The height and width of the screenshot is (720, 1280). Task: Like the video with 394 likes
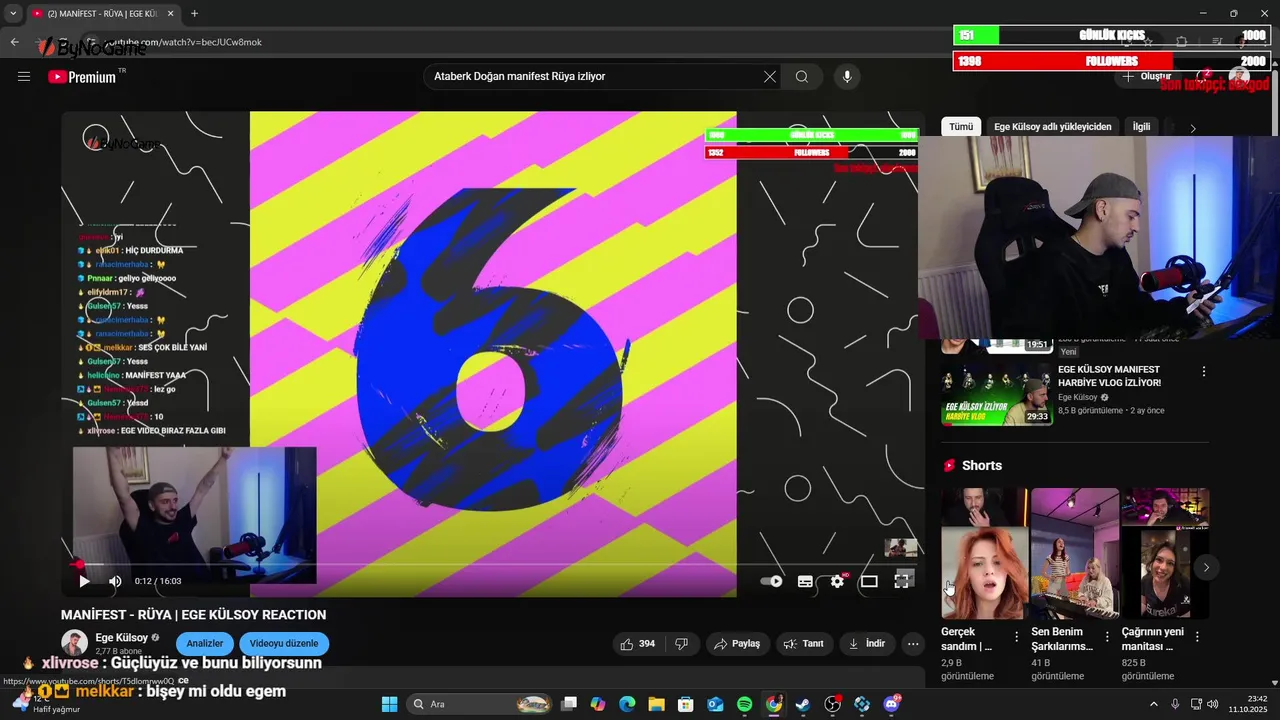tap(637, 644)
